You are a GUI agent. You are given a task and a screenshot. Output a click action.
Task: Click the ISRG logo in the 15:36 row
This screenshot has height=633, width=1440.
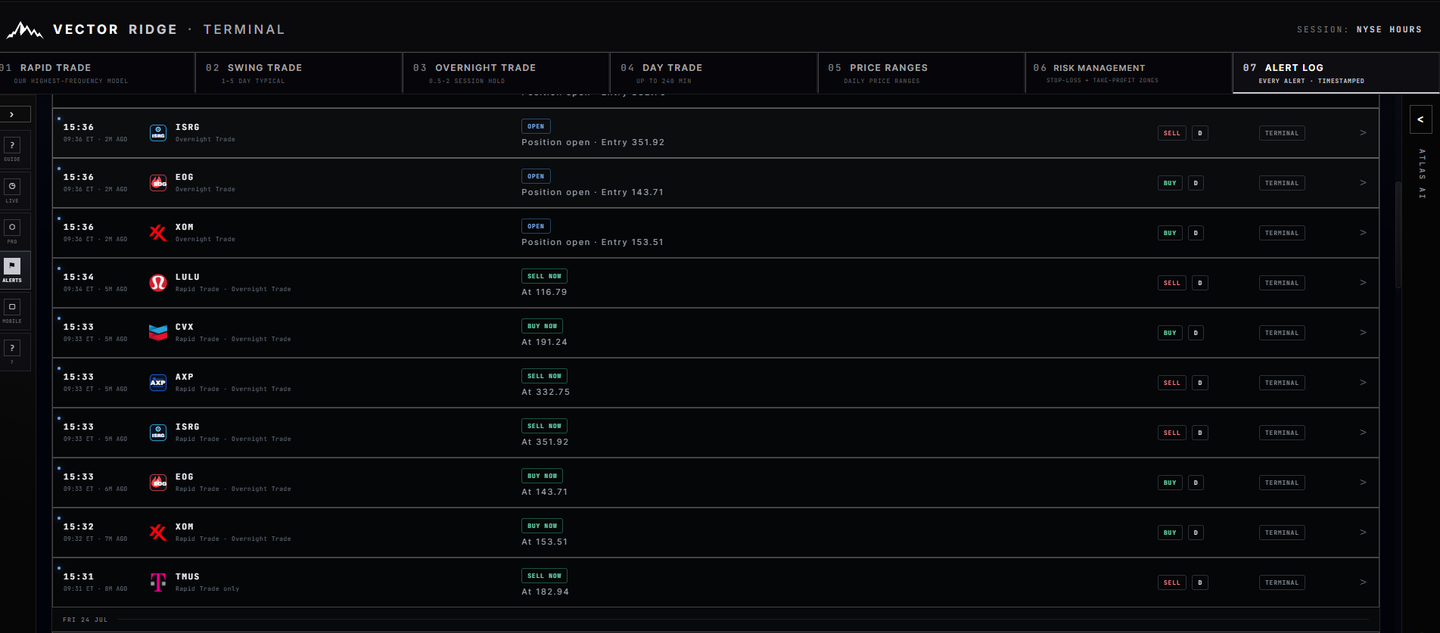tap(158, 133)
